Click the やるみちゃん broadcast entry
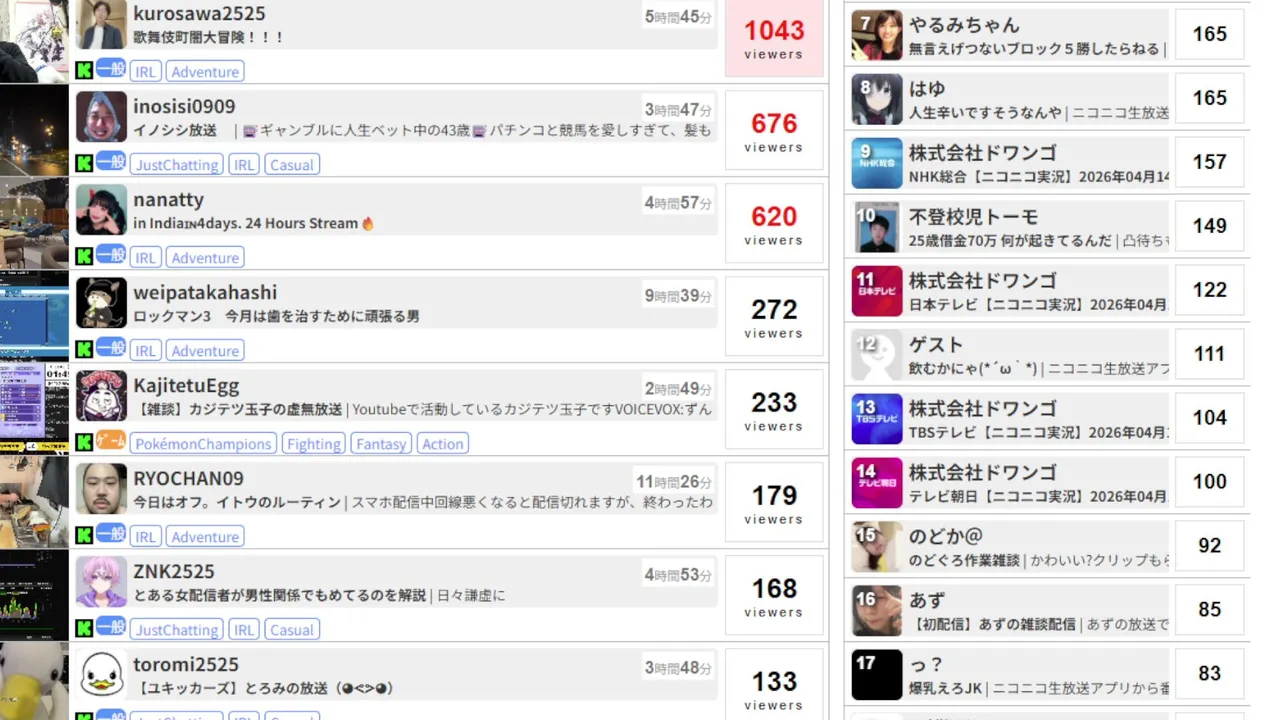Image resolution: width=1280 pixels, height=720 pixels. [1048, 34]
